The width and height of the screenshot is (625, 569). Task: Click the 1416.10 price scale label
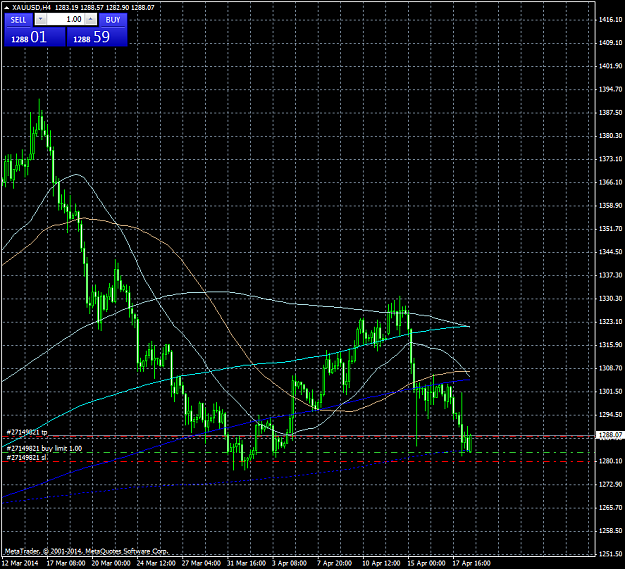(x=610, y=19)
